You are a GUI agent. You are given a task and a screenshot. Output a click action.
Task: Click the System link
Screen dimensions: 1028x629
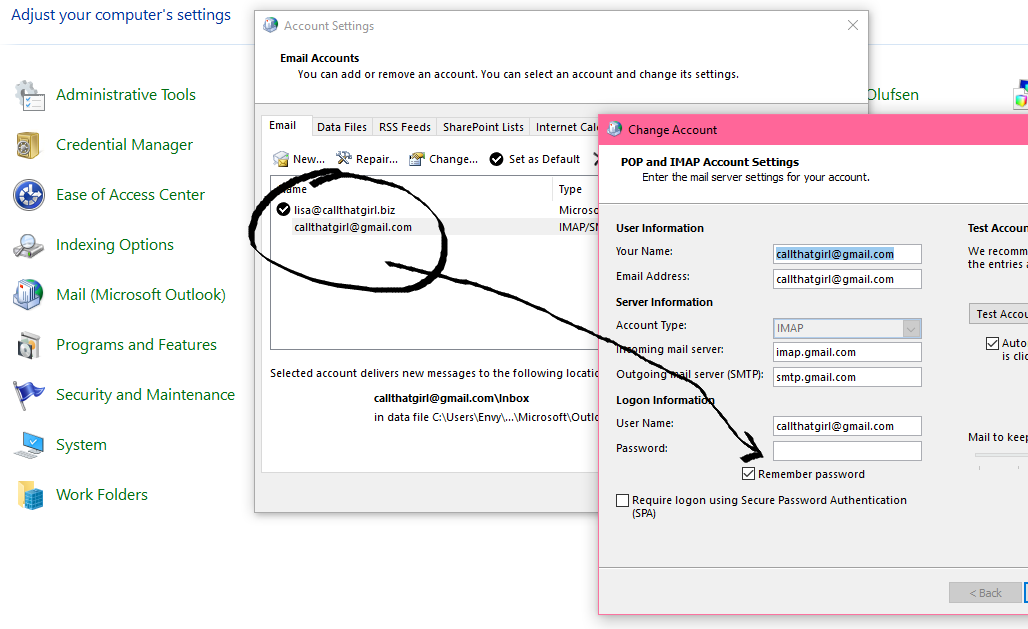[81, 445]
